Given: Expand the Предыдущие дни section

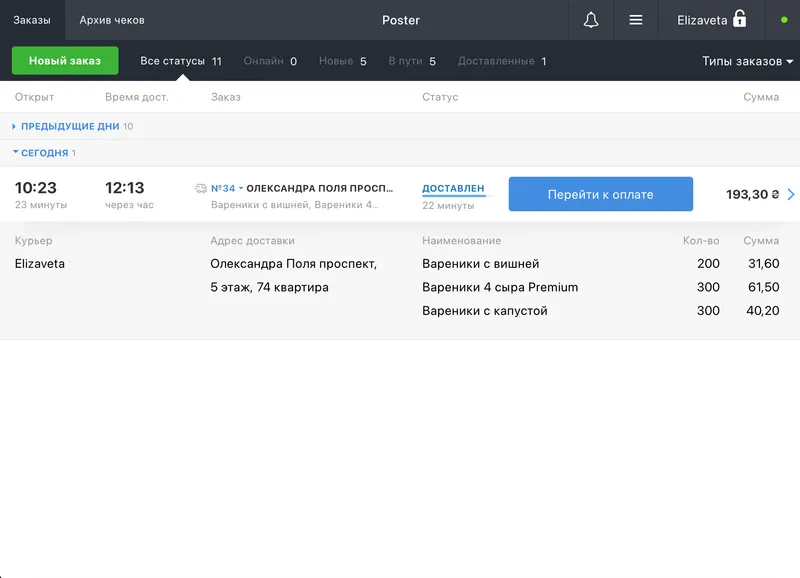Looking at the screenshot, I should coord(70,127).
